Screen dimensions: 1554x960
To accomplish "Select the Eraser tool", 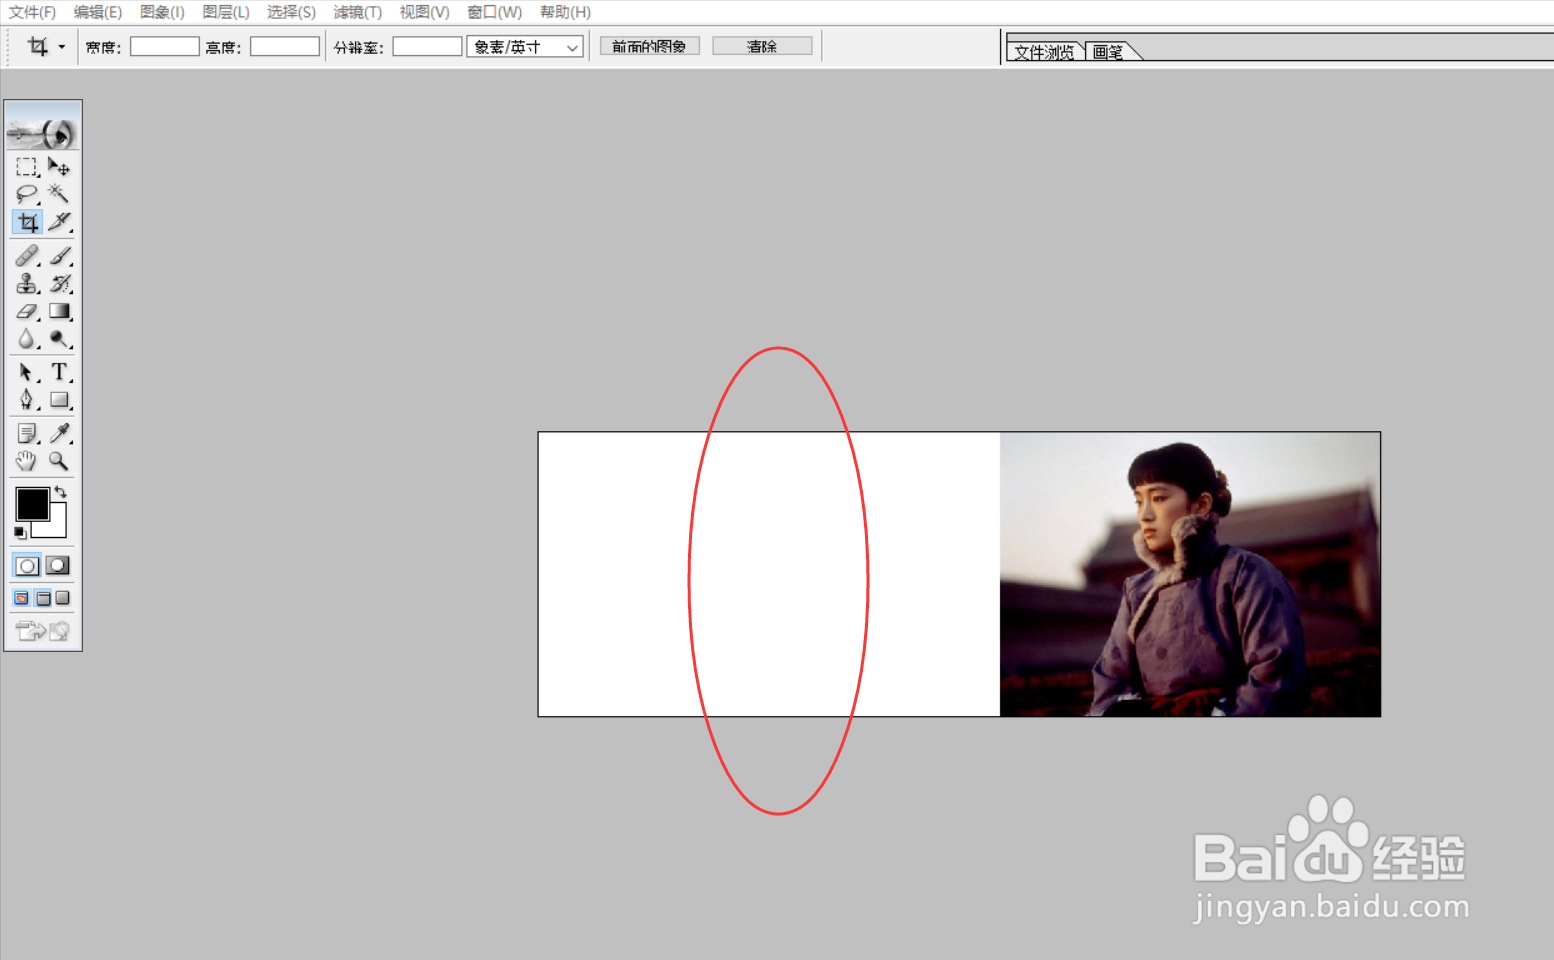I will (27, 312).
